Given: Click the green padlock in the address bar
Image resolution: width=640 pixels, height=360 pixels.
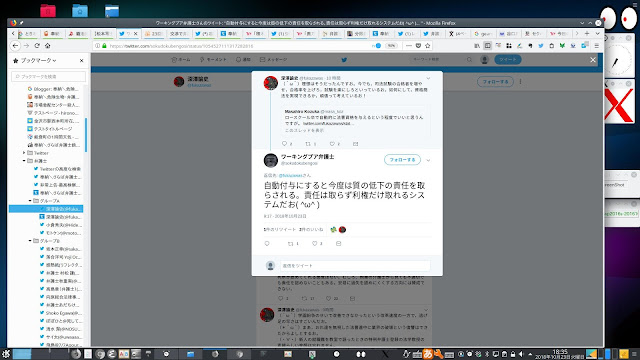Looking at the screenshot, I should pos(104,46).
